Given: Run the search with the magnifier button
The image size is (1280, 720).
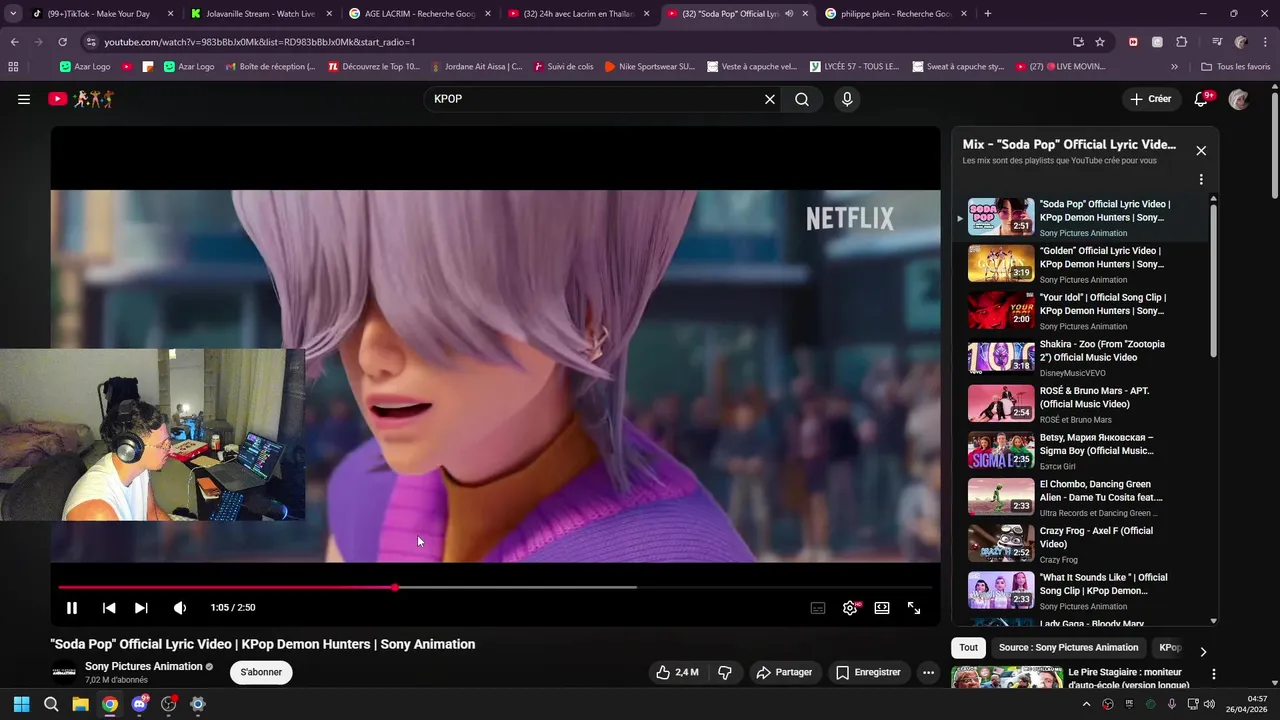Looking at the screenshot, I should point(802,99).
